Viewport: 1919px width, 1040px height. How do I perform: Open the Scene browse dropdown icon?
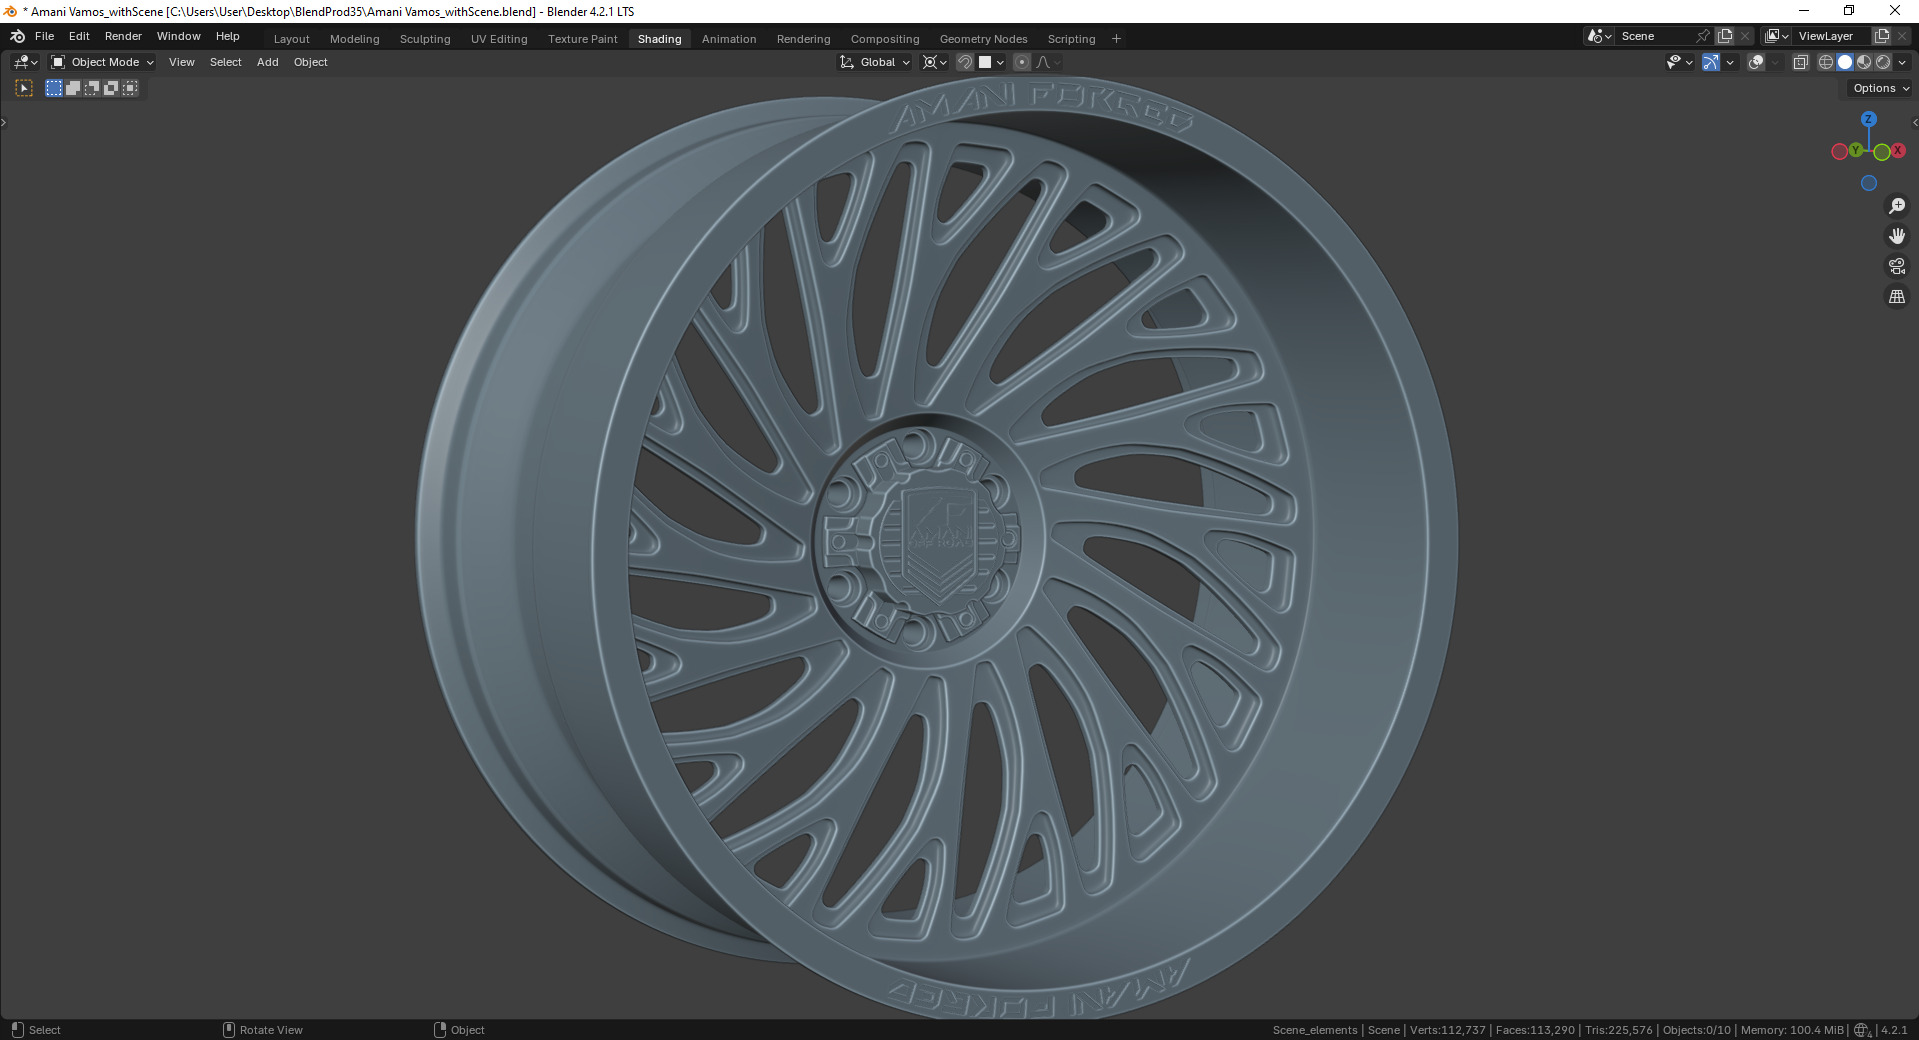(x=1600, y=36)
